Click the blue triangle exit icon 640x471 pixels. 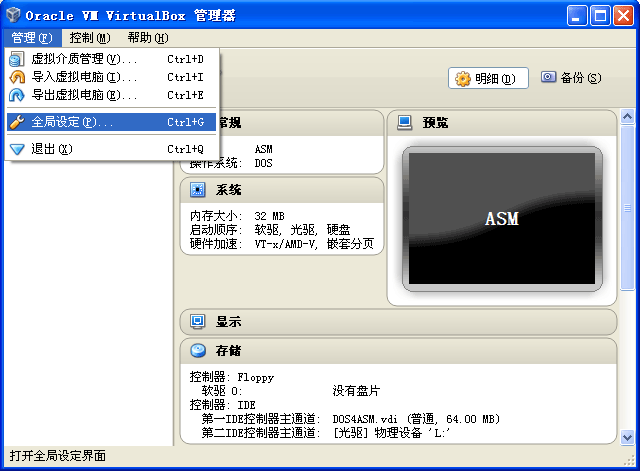pos(17,149)
